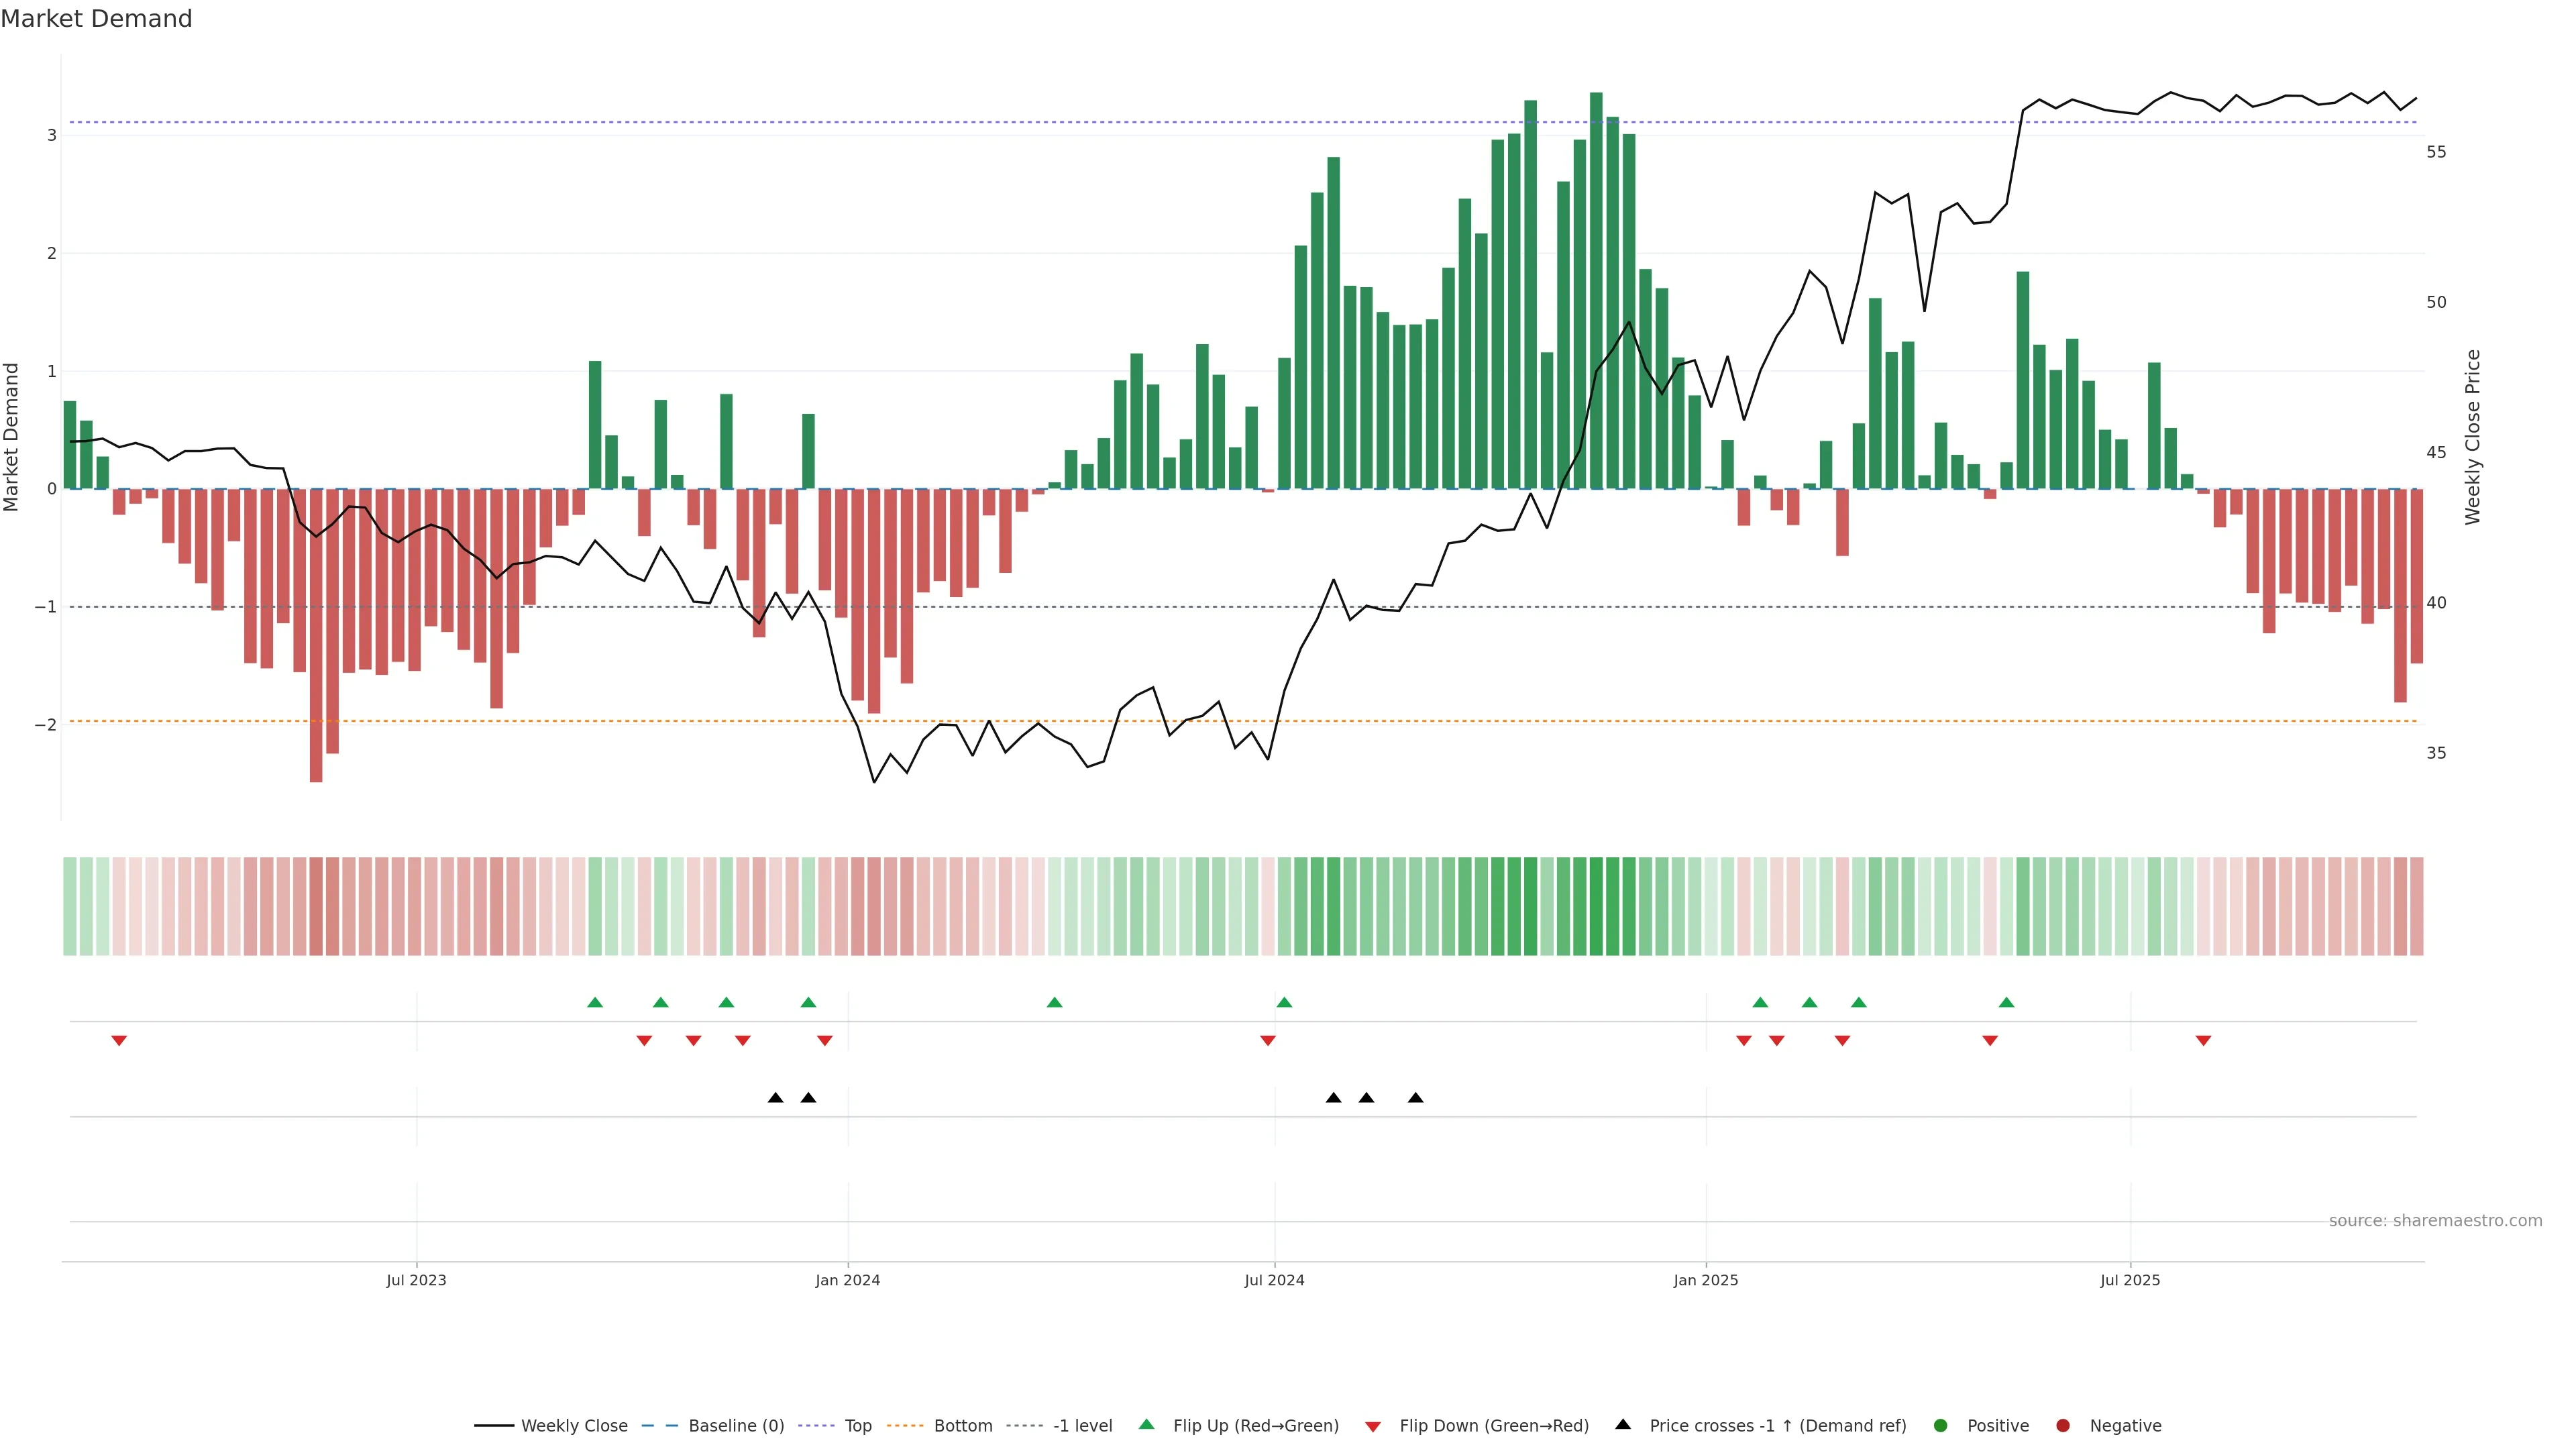Image resolution: width=2576 pixels, height=1449 pixels.
Task: Click the Weekly Close Price axis title
Action: click(2472, 437)
